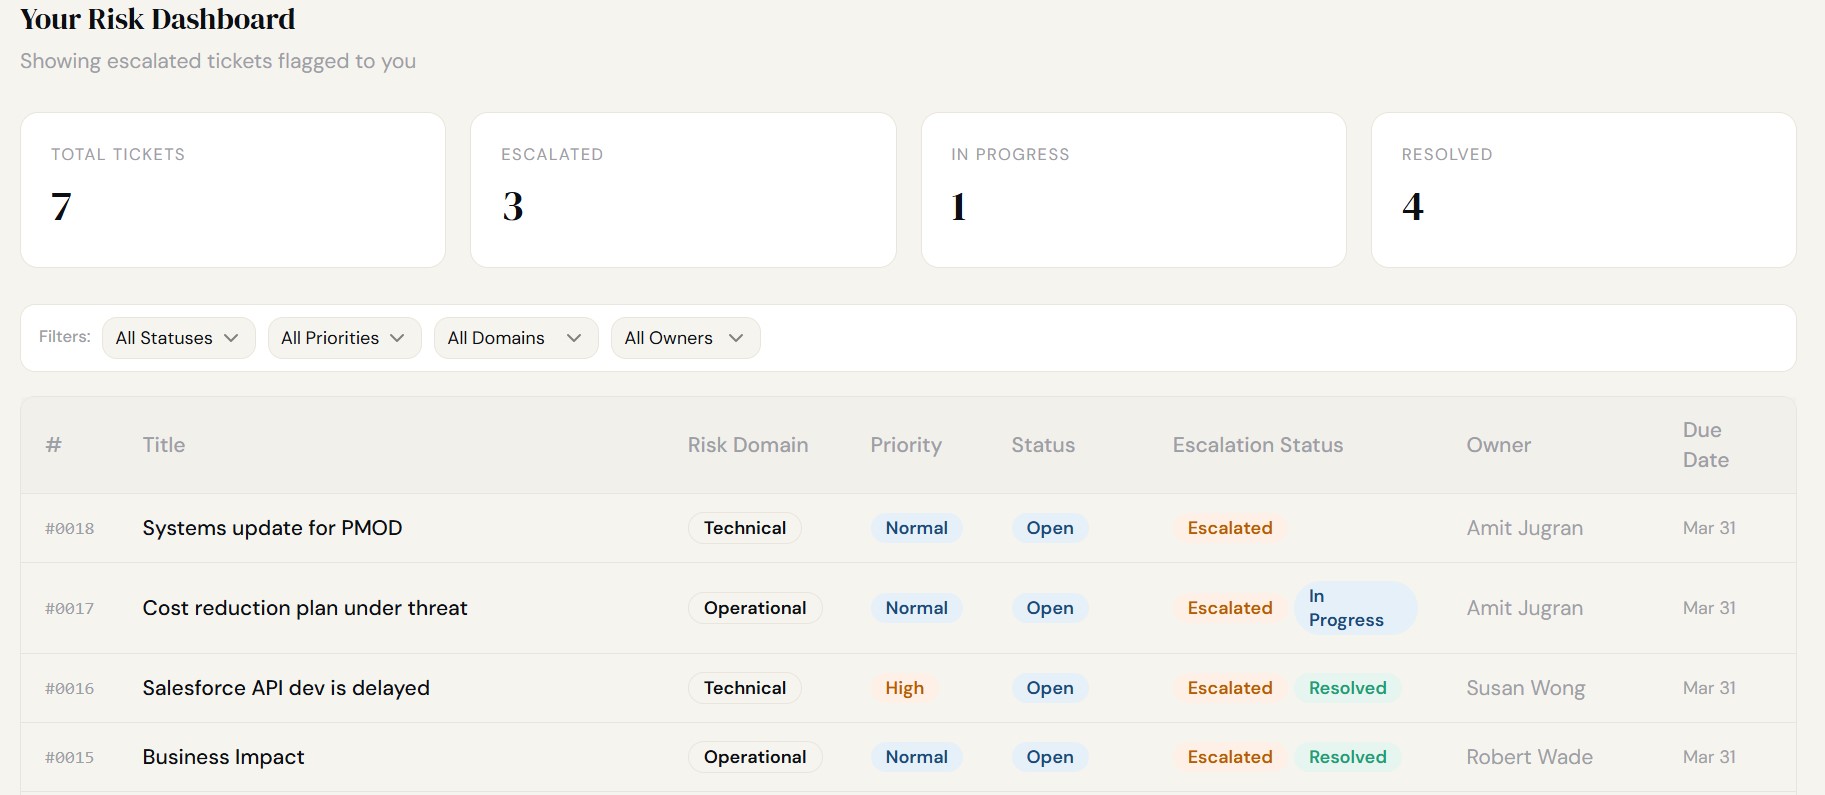Viewport: 1825px width, 795px height.
Task: Click the Escalated summary card
Action: click(683, 190)
